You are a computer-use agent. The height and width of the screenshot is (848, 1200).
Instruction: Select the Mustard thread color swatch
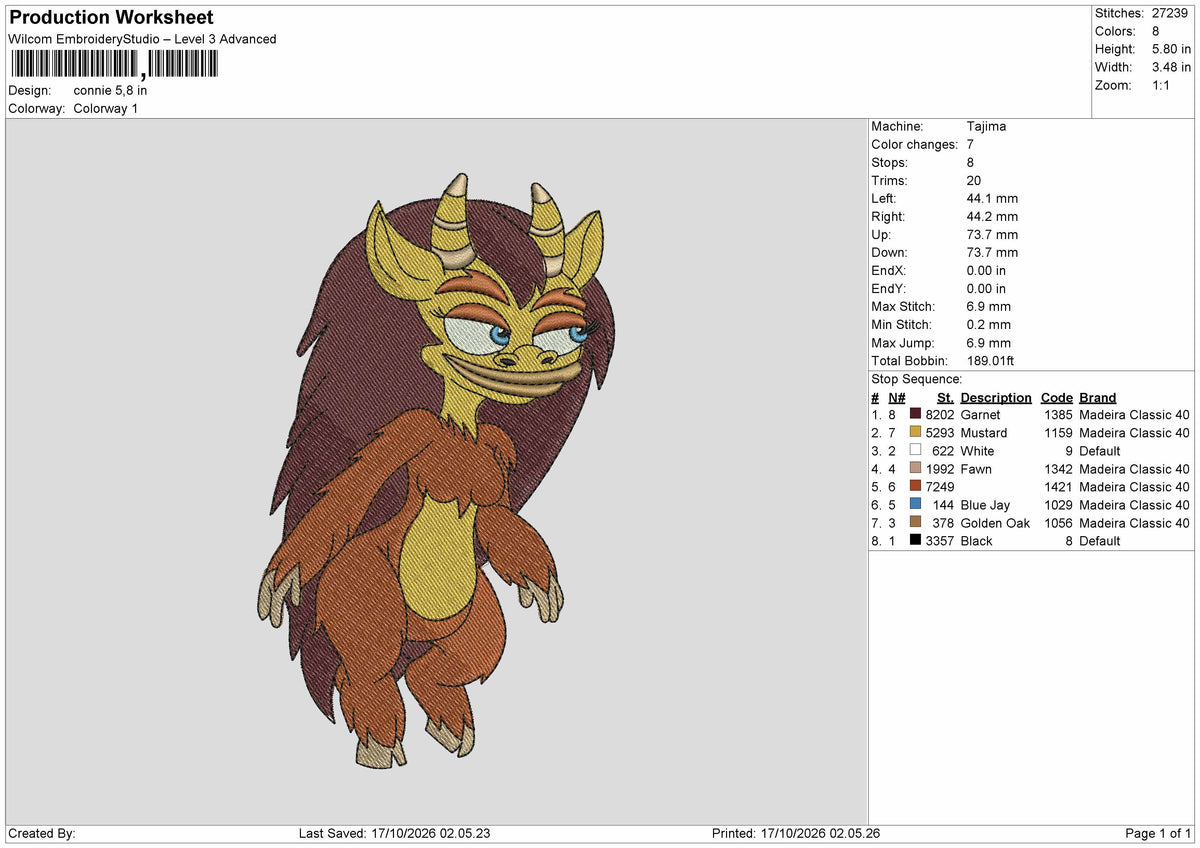(915, 432)
